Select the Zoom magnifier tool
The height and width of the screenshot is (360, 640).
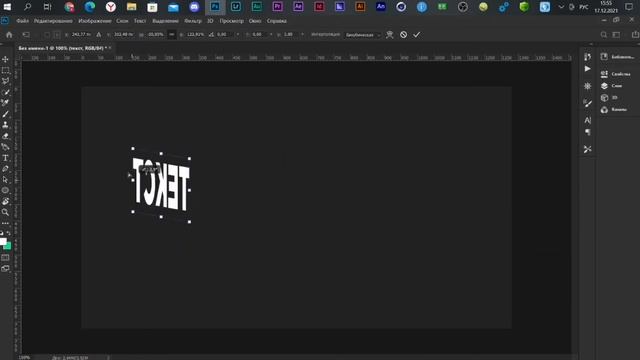pyautogui.click(x=5, y=212)
